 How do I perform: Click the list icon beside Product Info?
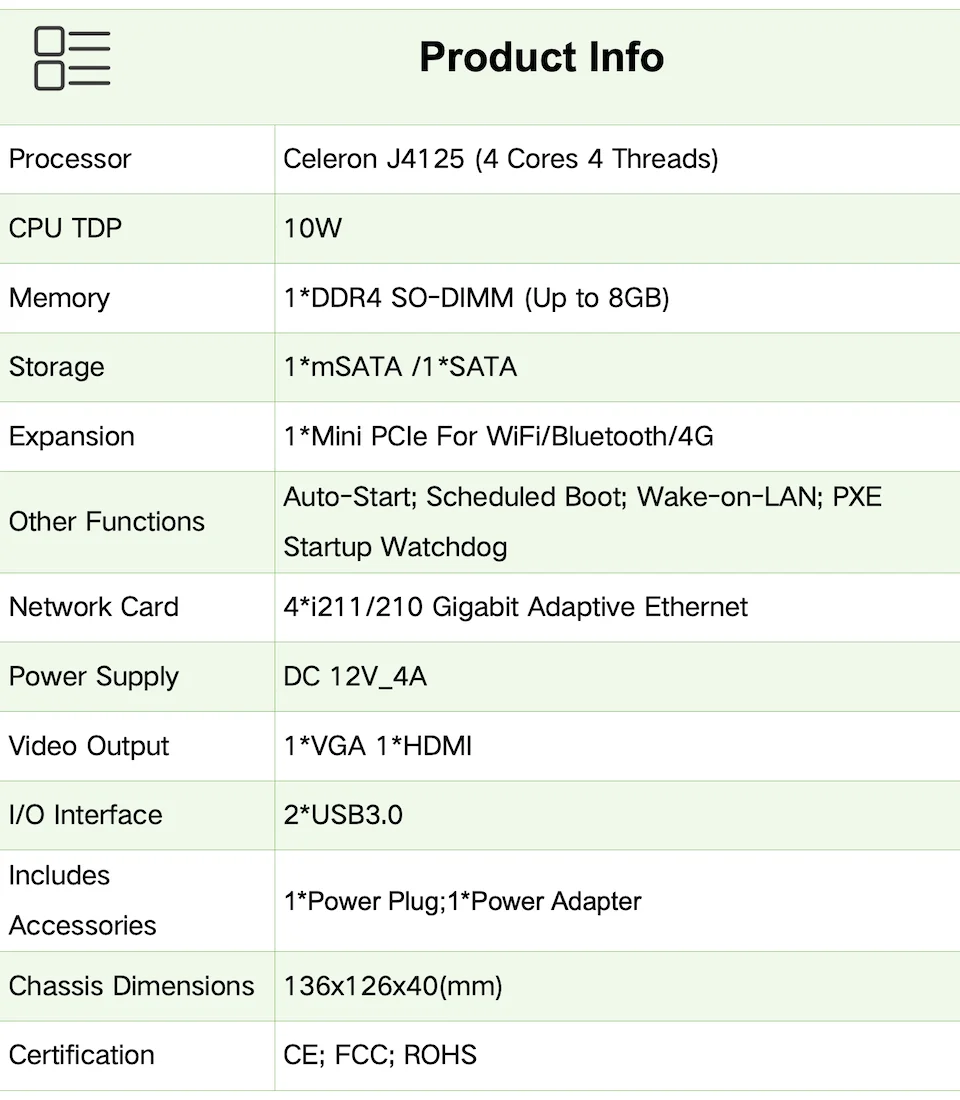pos(72,59)
